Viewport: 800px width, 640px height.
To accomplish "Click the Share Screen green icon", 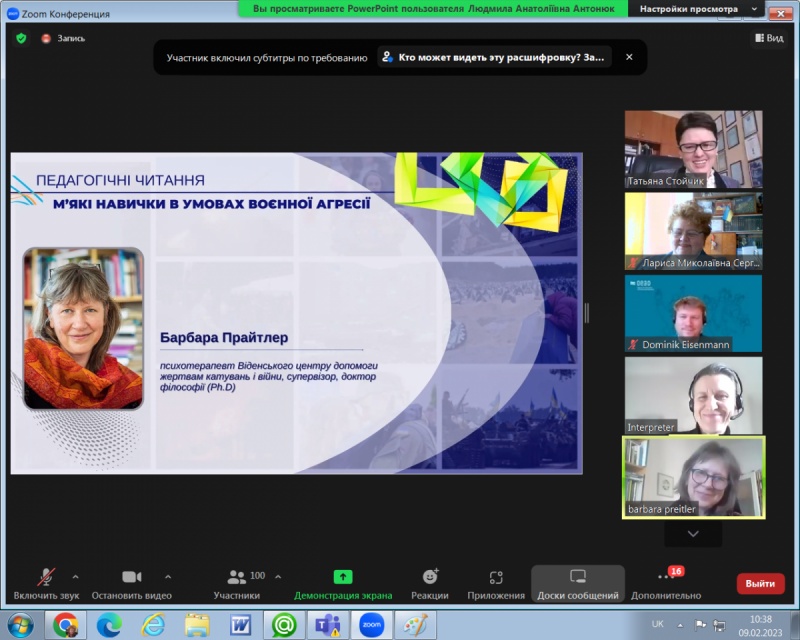I will (343, 577).
